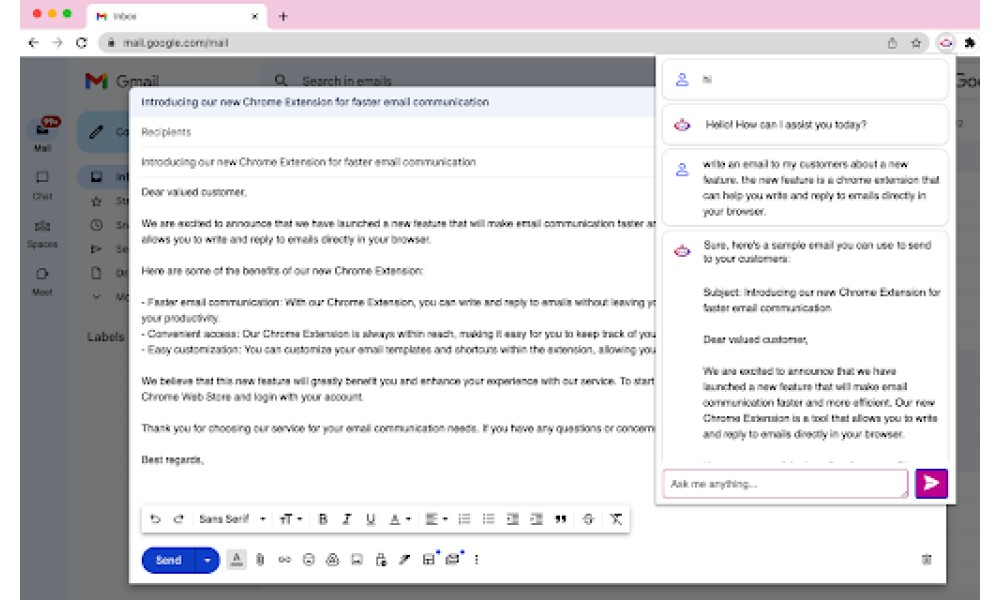Insert a link using the chain icon

[x=284, y=560]
